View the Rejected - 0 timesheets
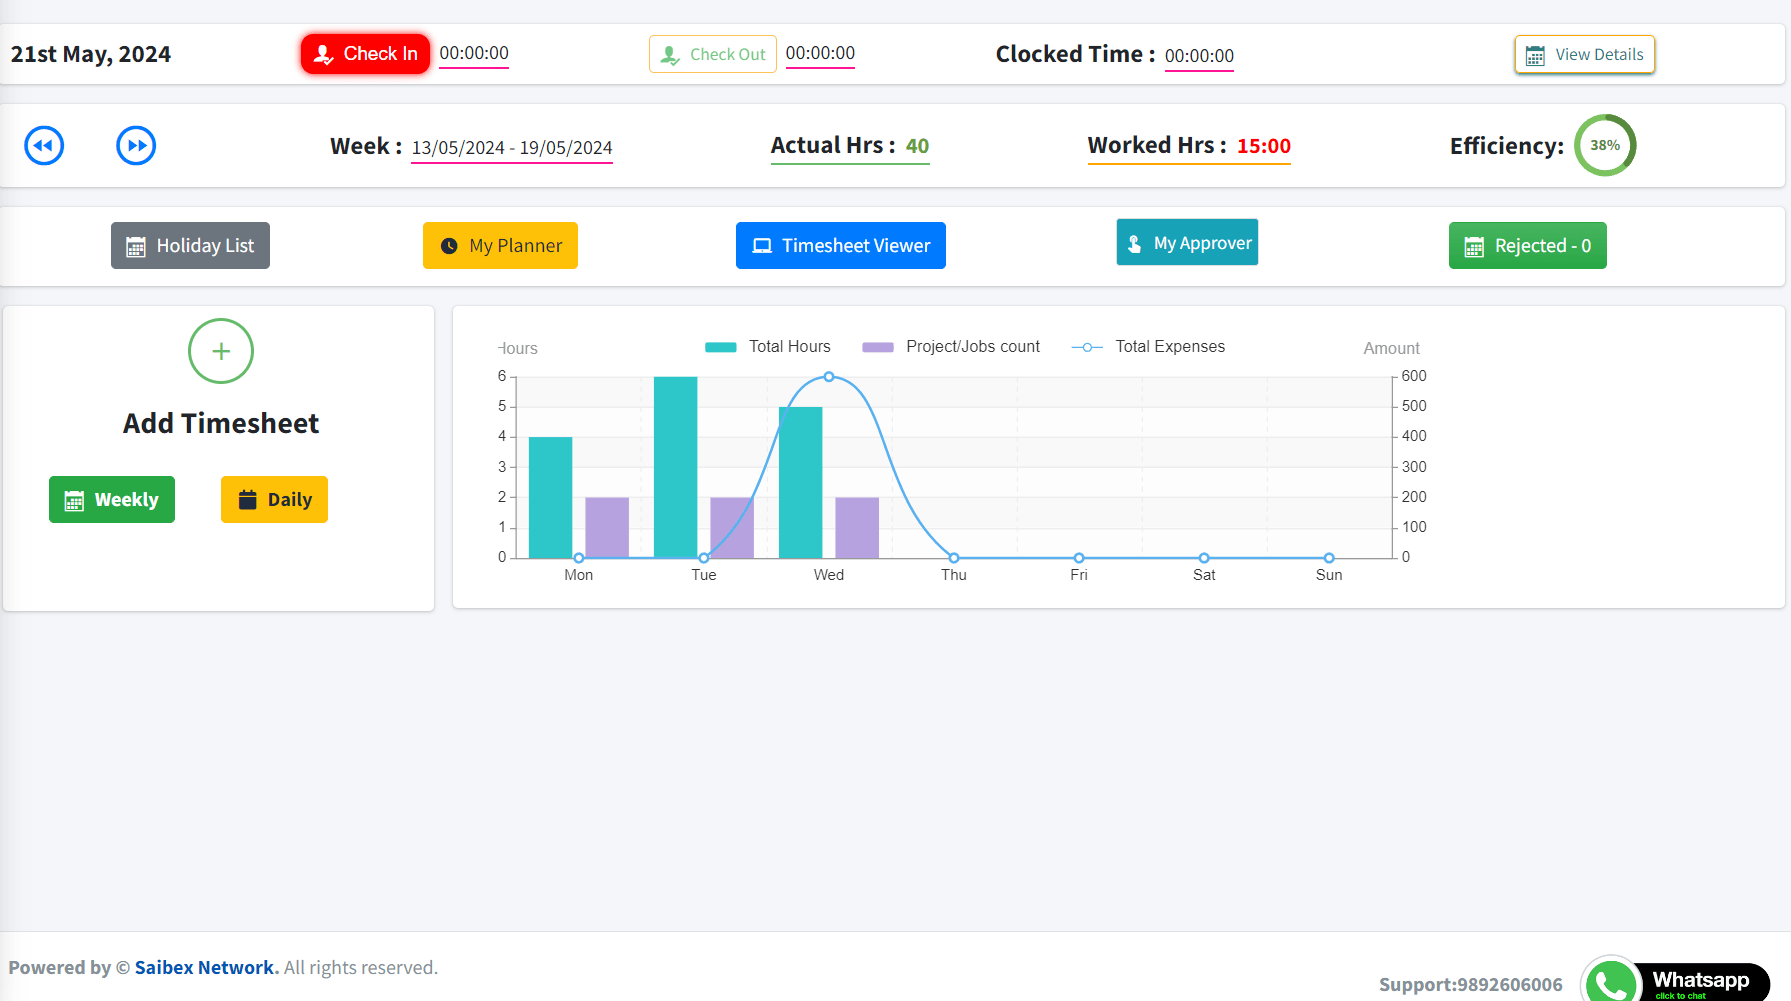The height and width of the screenshot is (1001, 1791). pos(1527,245)
